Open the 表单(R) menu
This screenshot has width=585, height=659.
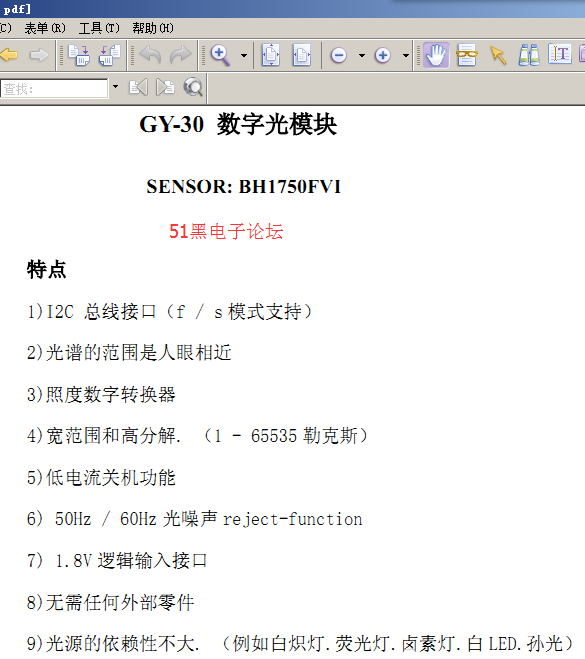coord(45,28)
